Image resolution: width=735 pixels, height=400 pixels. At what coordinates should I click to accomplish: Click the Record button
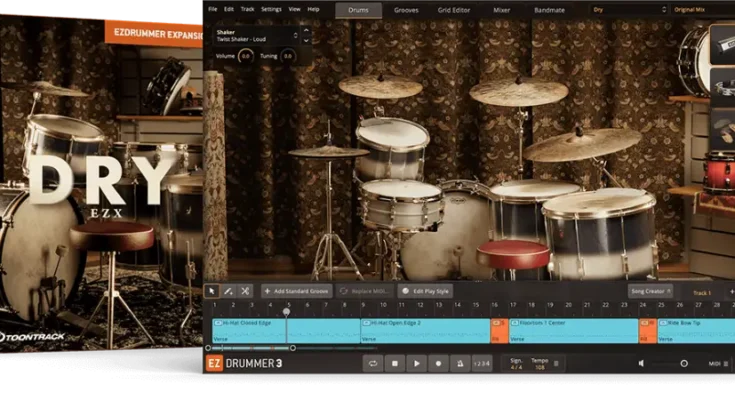point(438,364)
